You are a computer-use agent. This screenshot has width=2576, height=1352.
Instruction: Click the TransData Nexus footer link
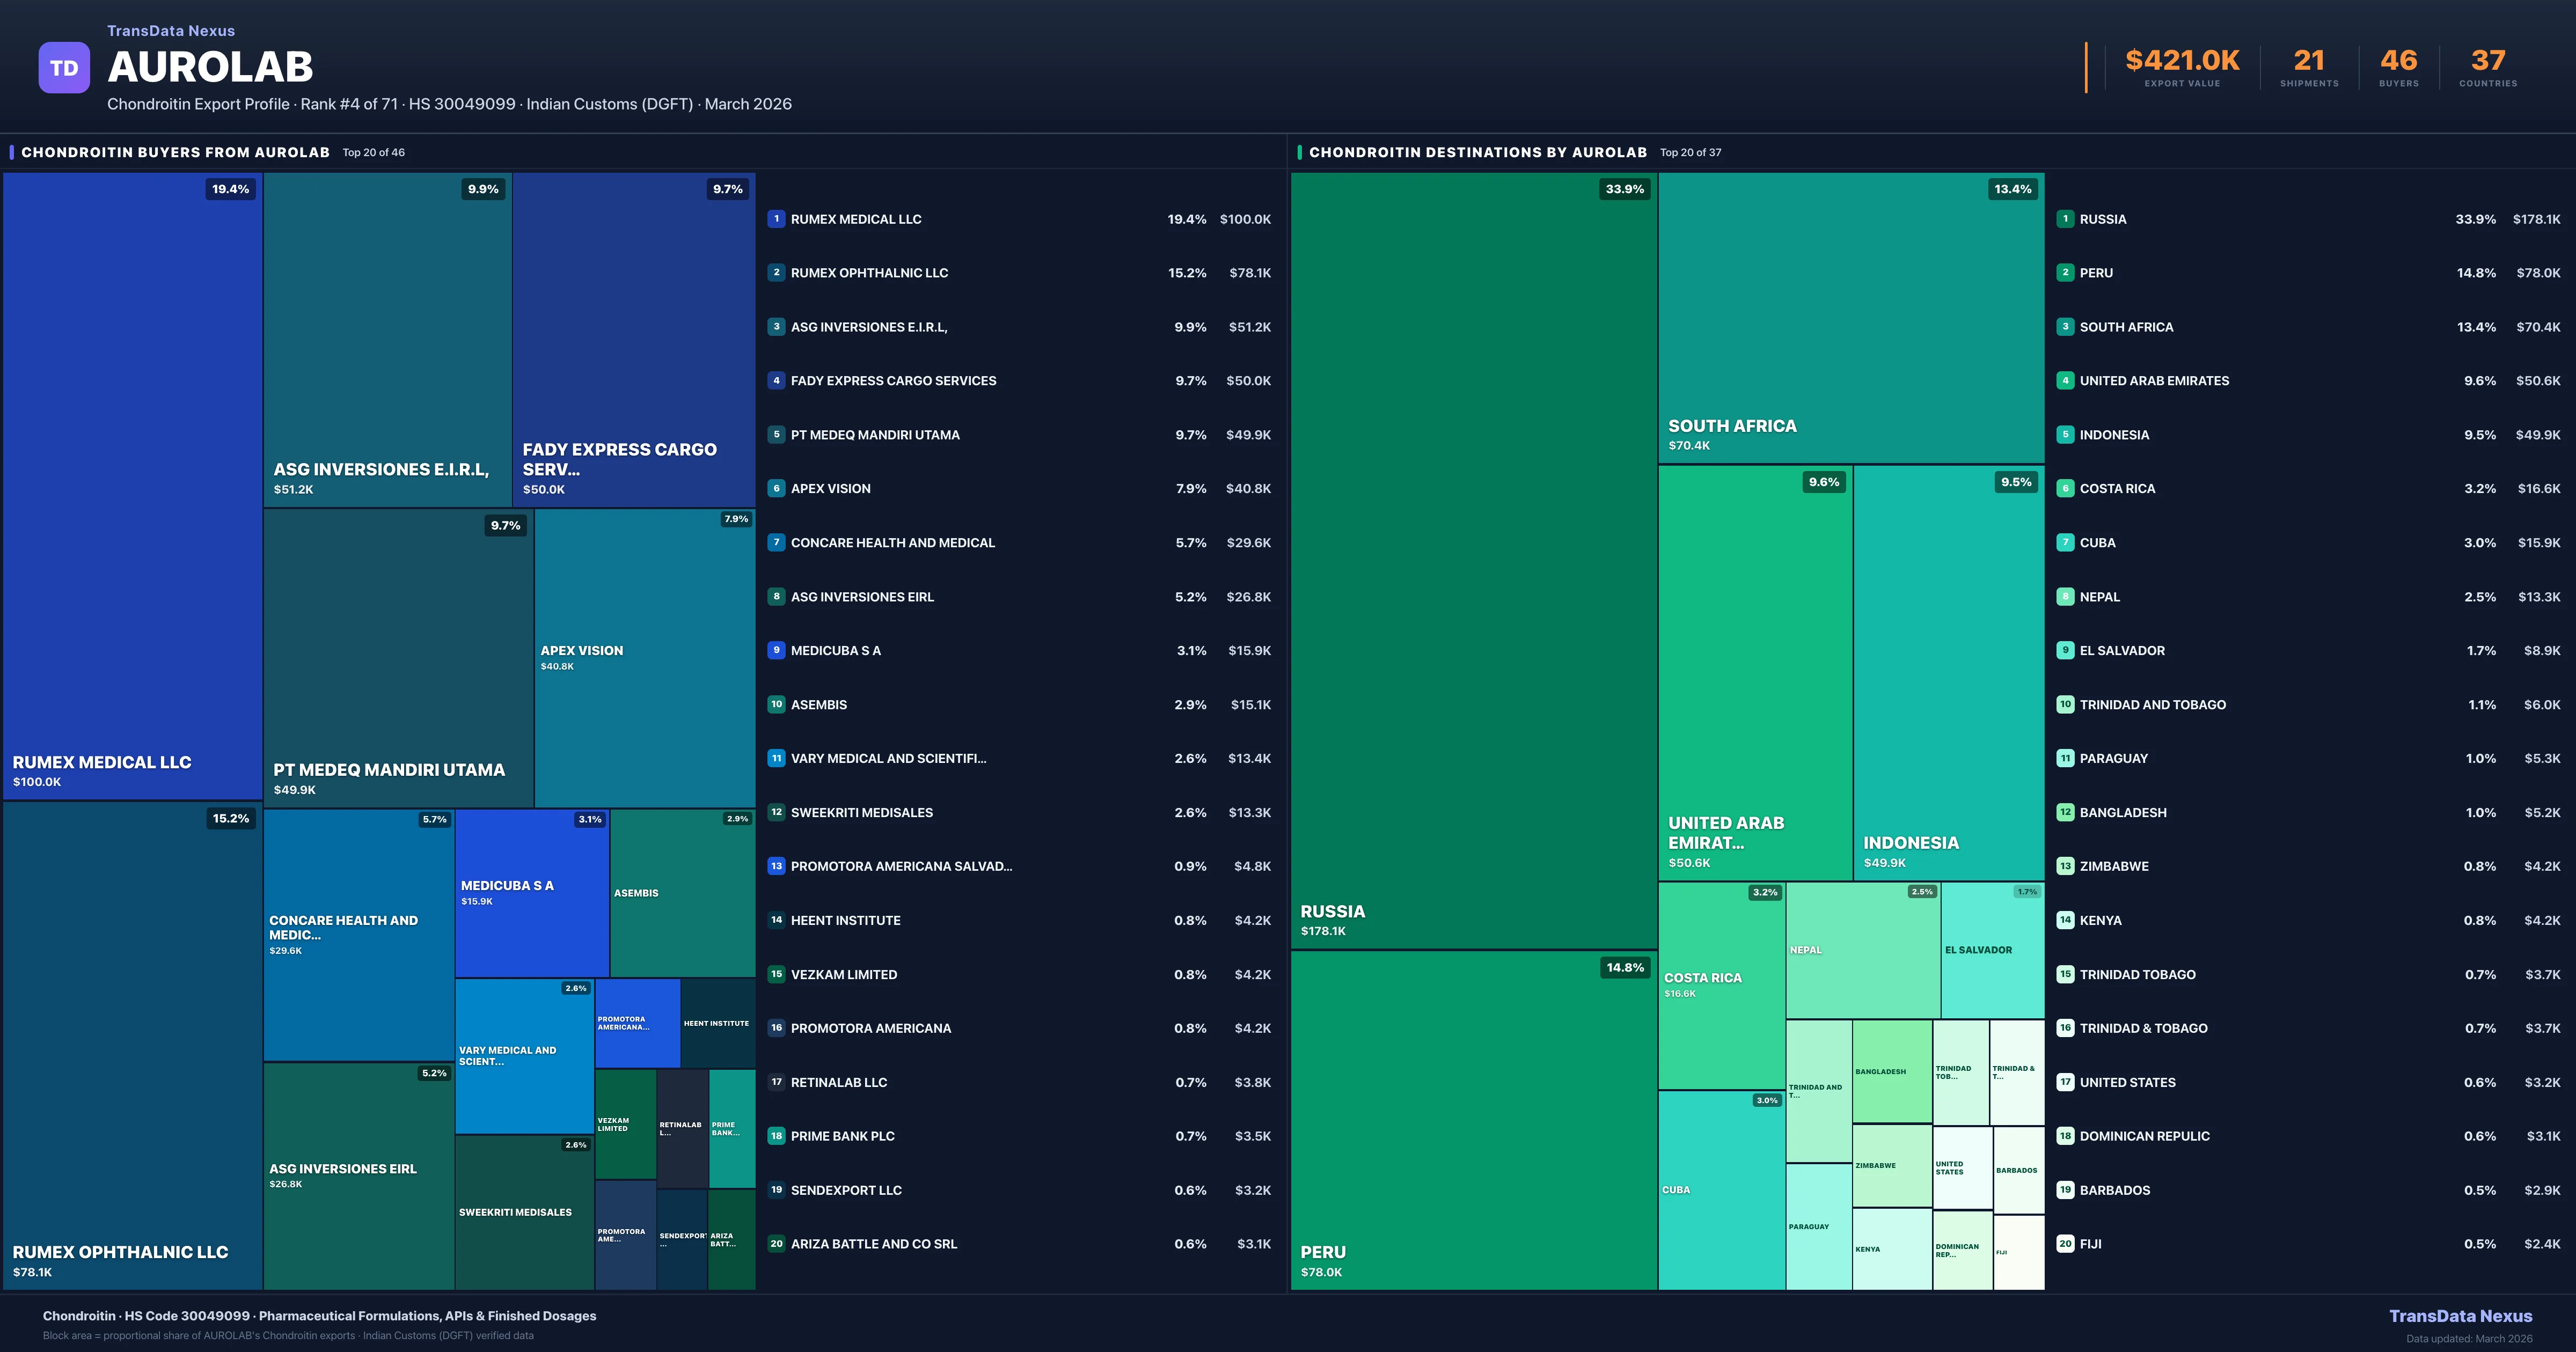(2460, 1316)
